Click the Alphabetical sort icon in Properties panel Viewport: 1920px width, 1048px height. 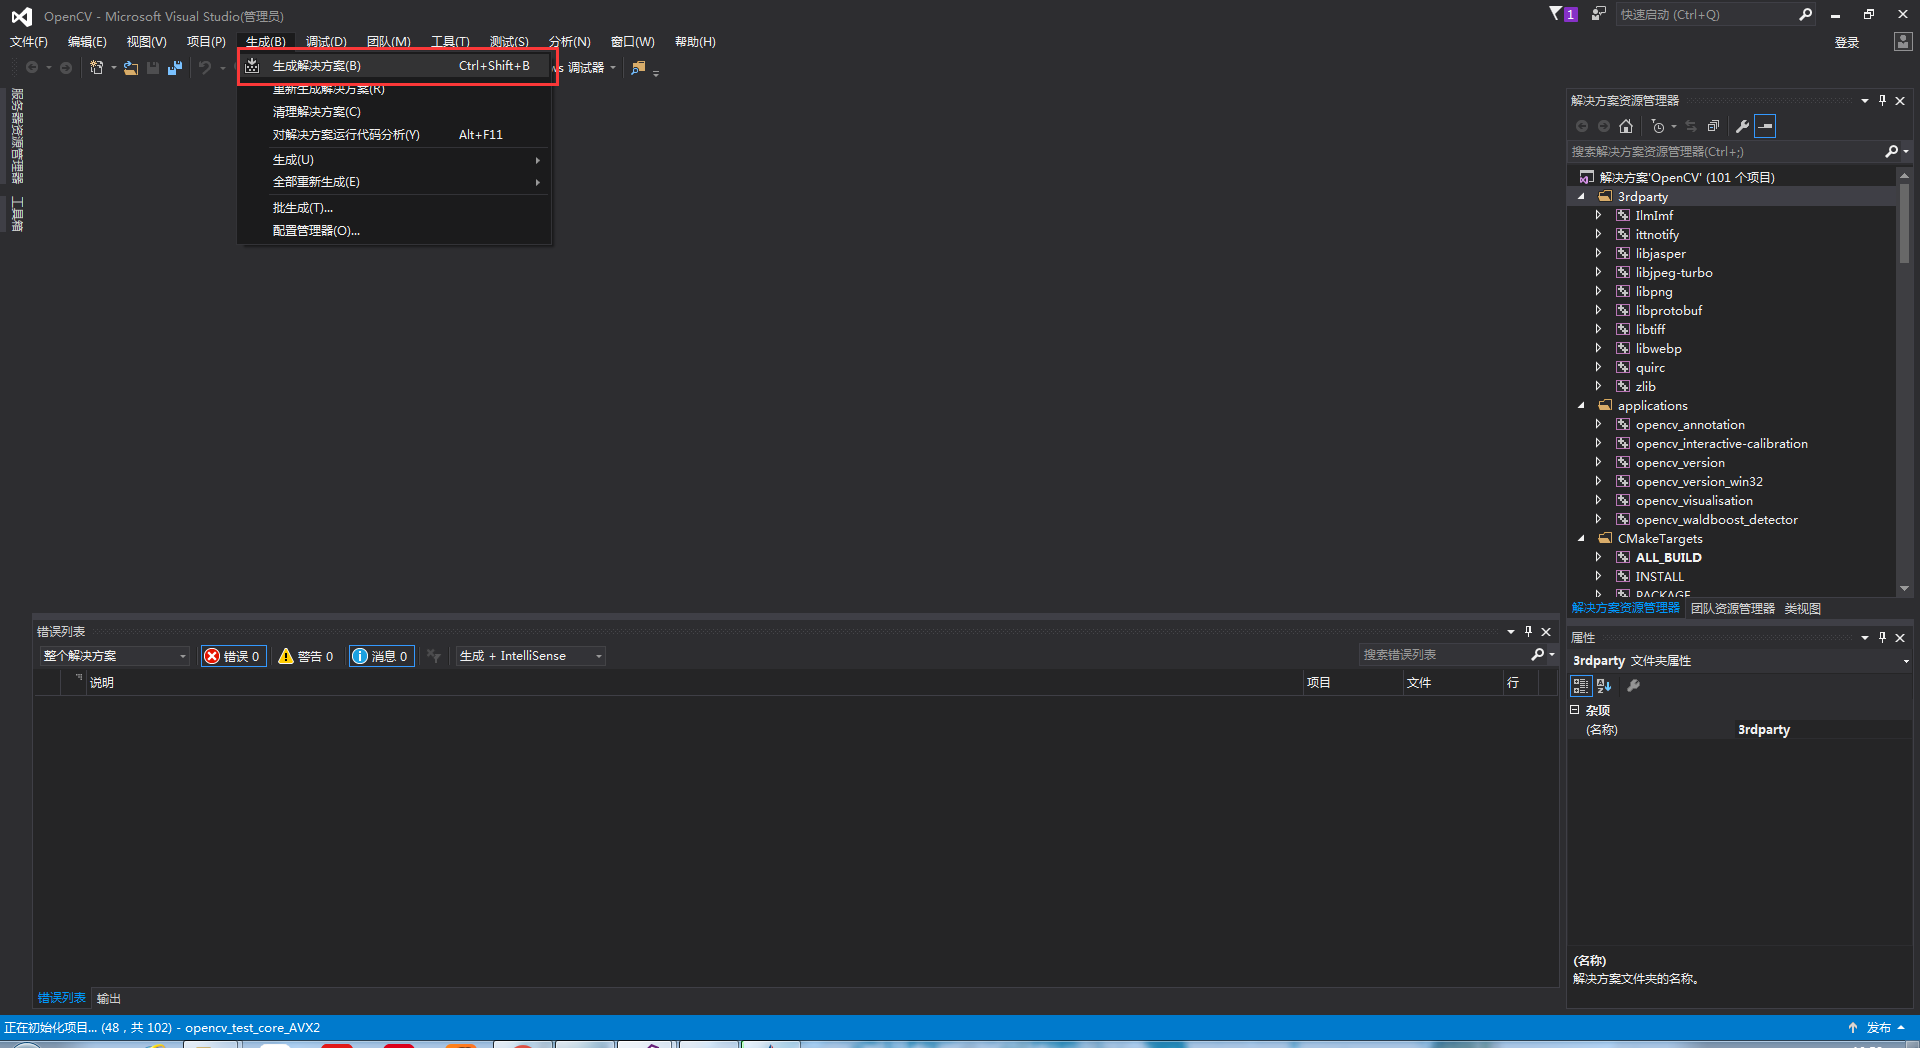pos(1604,686)
